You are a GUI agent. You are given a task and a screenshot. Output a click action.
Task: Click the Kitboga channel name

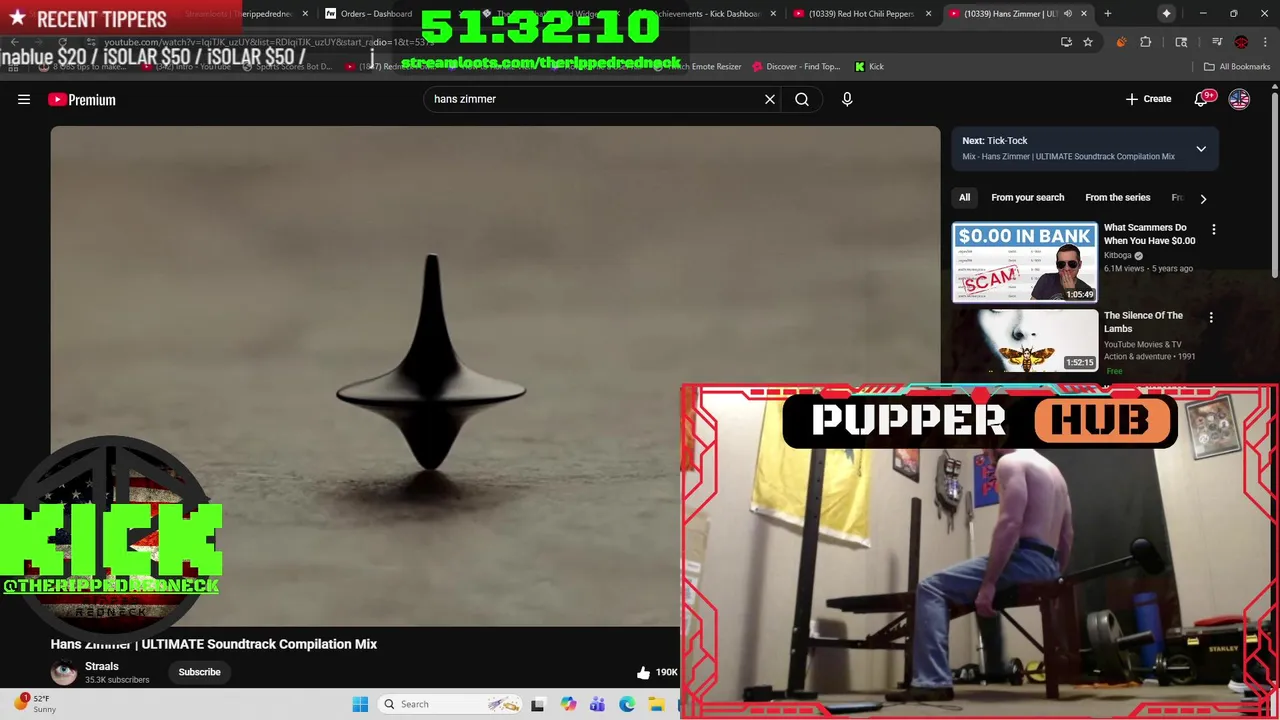[x=1117, y=255]
